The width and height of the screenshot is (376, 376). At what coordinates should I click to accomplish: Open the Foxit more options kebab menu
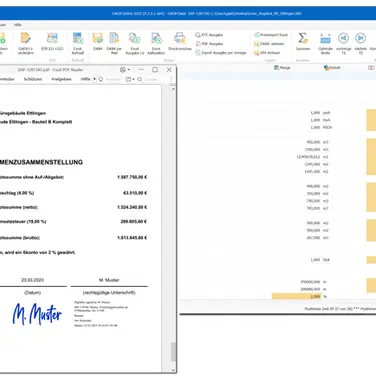(x=171, y=79)
